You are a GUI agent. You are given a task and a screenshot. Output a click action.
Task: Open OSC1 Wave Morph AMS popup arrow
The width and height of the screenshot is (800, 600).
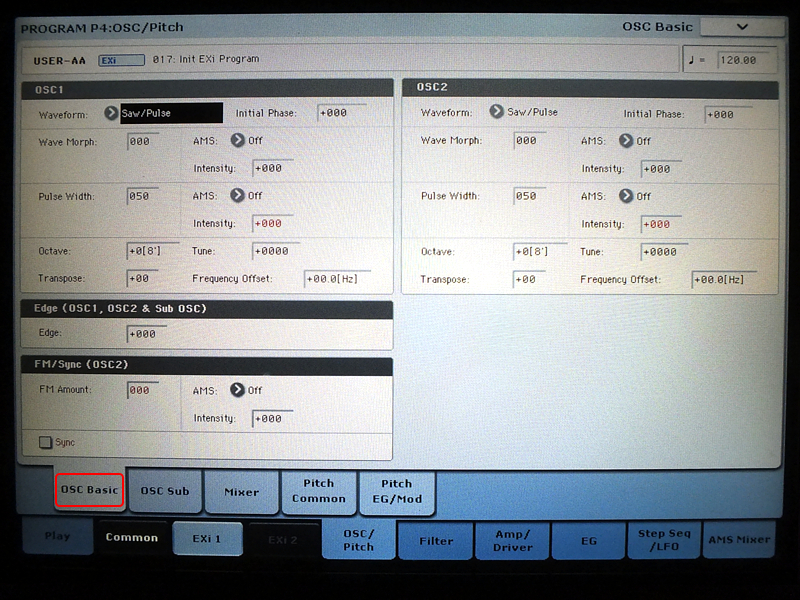237,140
